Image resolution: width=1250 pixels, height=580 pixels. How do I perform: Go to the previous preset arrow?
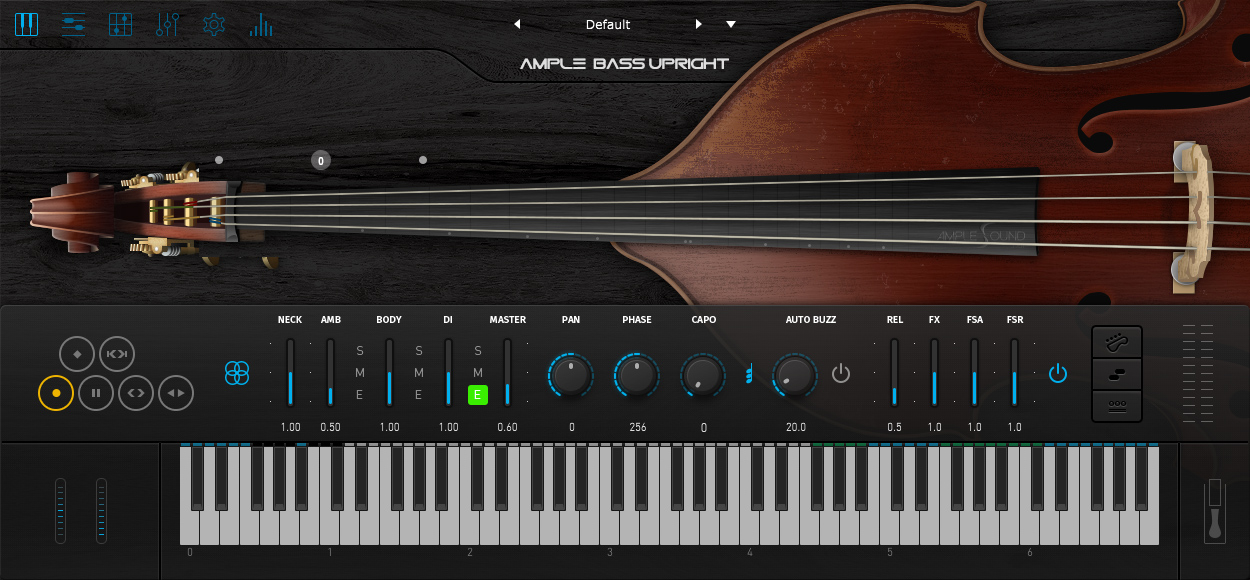517,24
